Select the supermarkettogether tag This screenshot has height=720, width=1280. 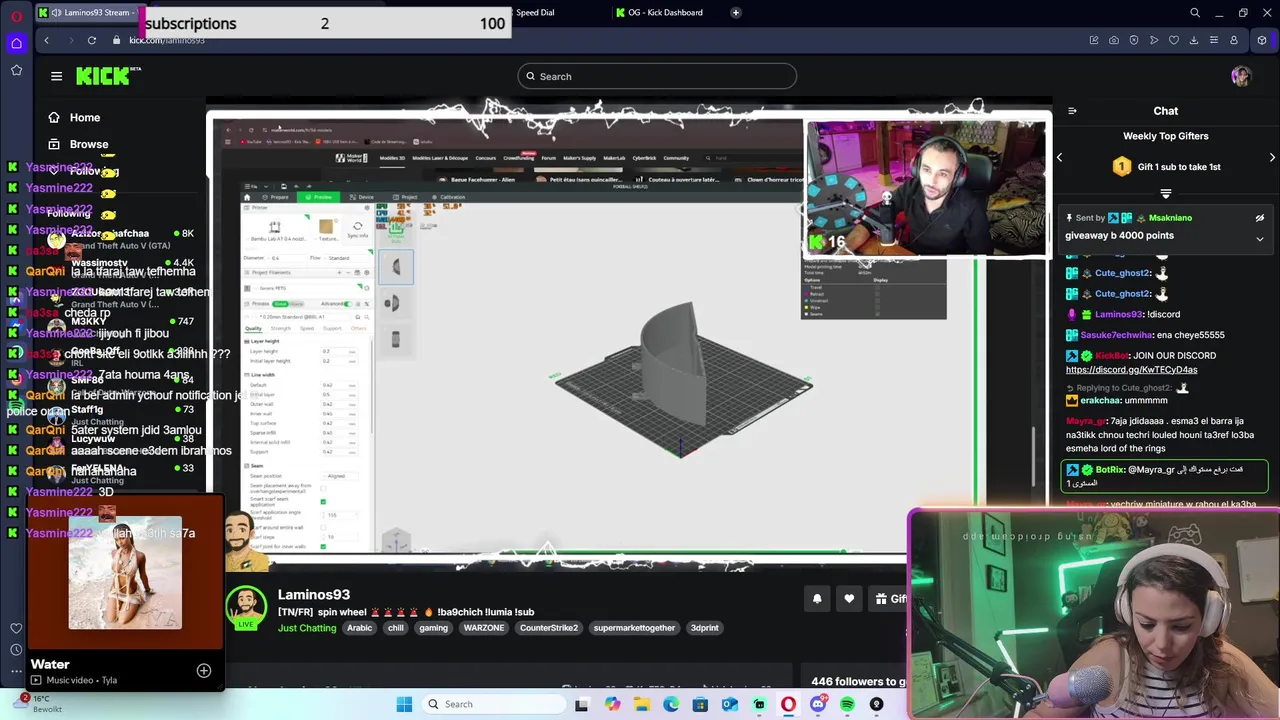pos(634,628)
